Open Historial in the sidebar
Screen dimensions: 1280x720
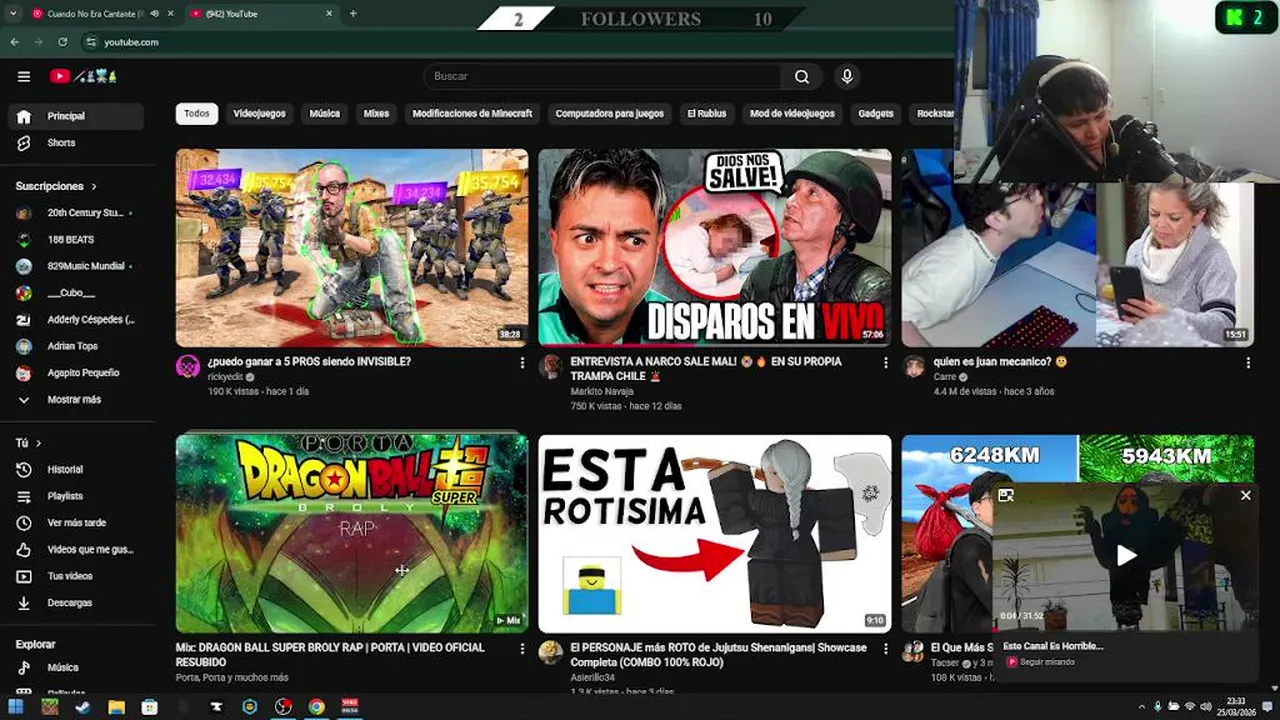[x=76, y=469]
